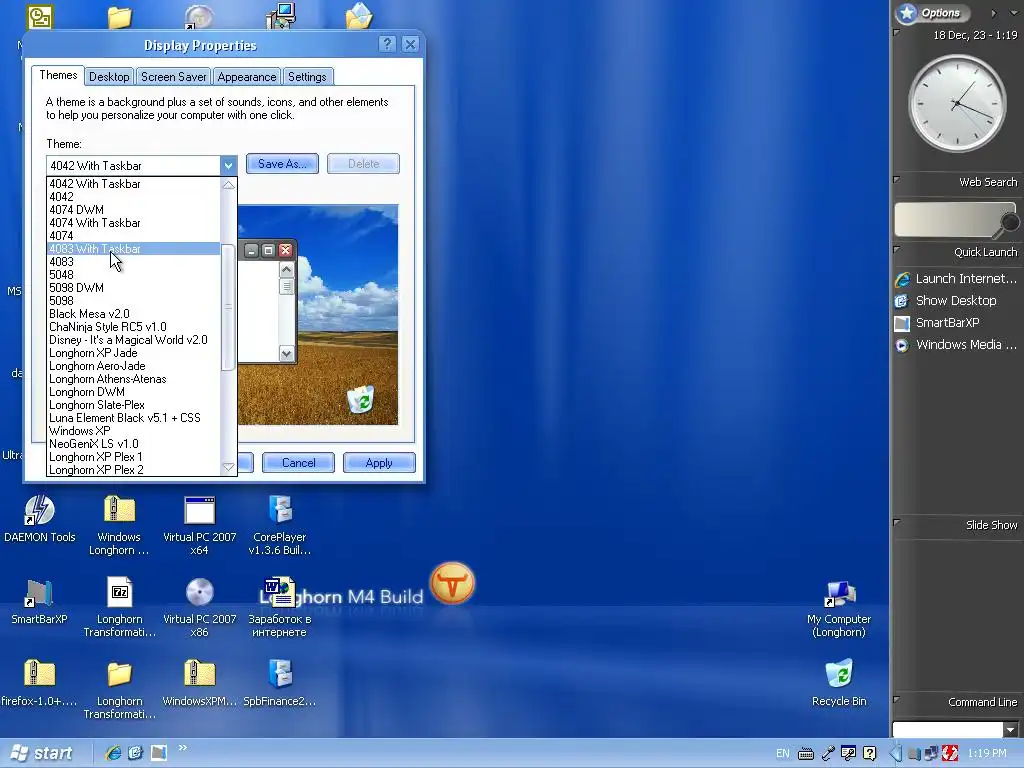Open the Longhorn Transformation folder icon in bottom row
This screenshot has height=768, width=1024.
(x=120, y=674)
